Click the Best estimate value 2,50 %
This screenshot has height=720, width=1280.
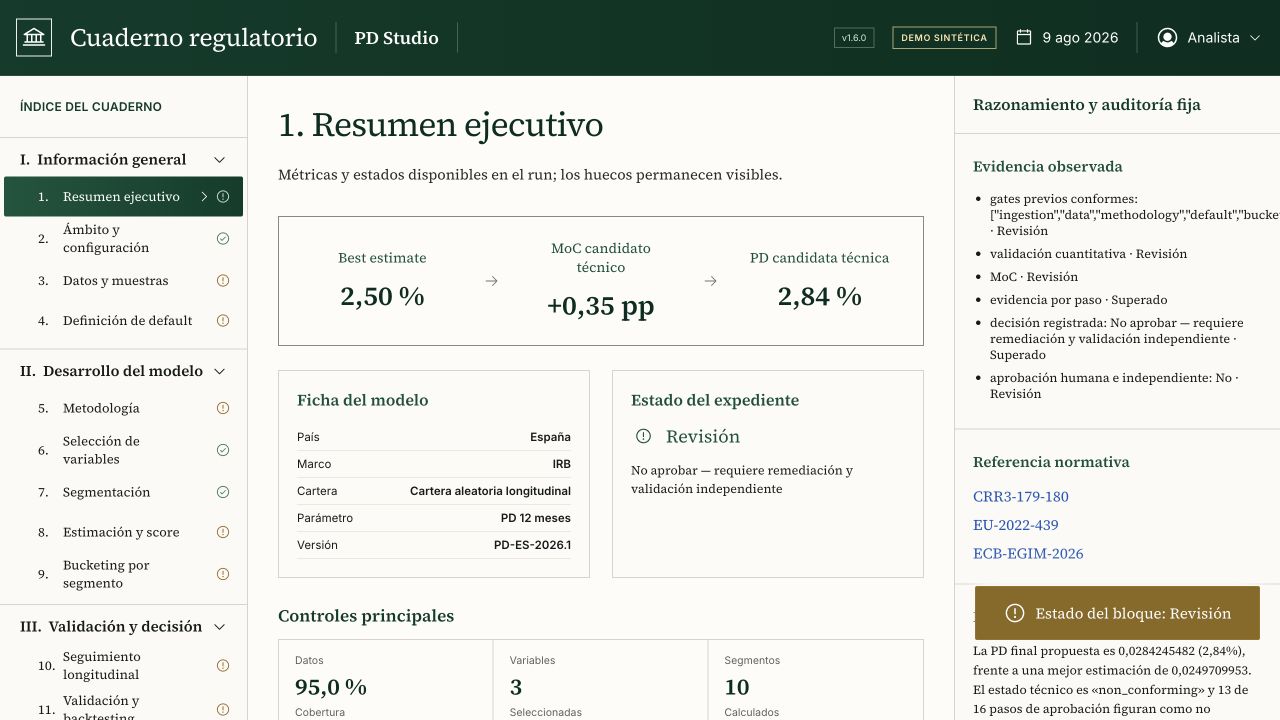click(x=382, y=296)
